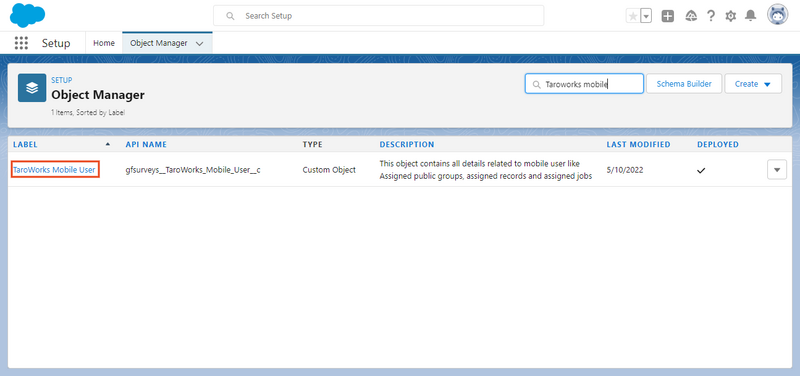Click the Custom Object type cell

point(329,170)
